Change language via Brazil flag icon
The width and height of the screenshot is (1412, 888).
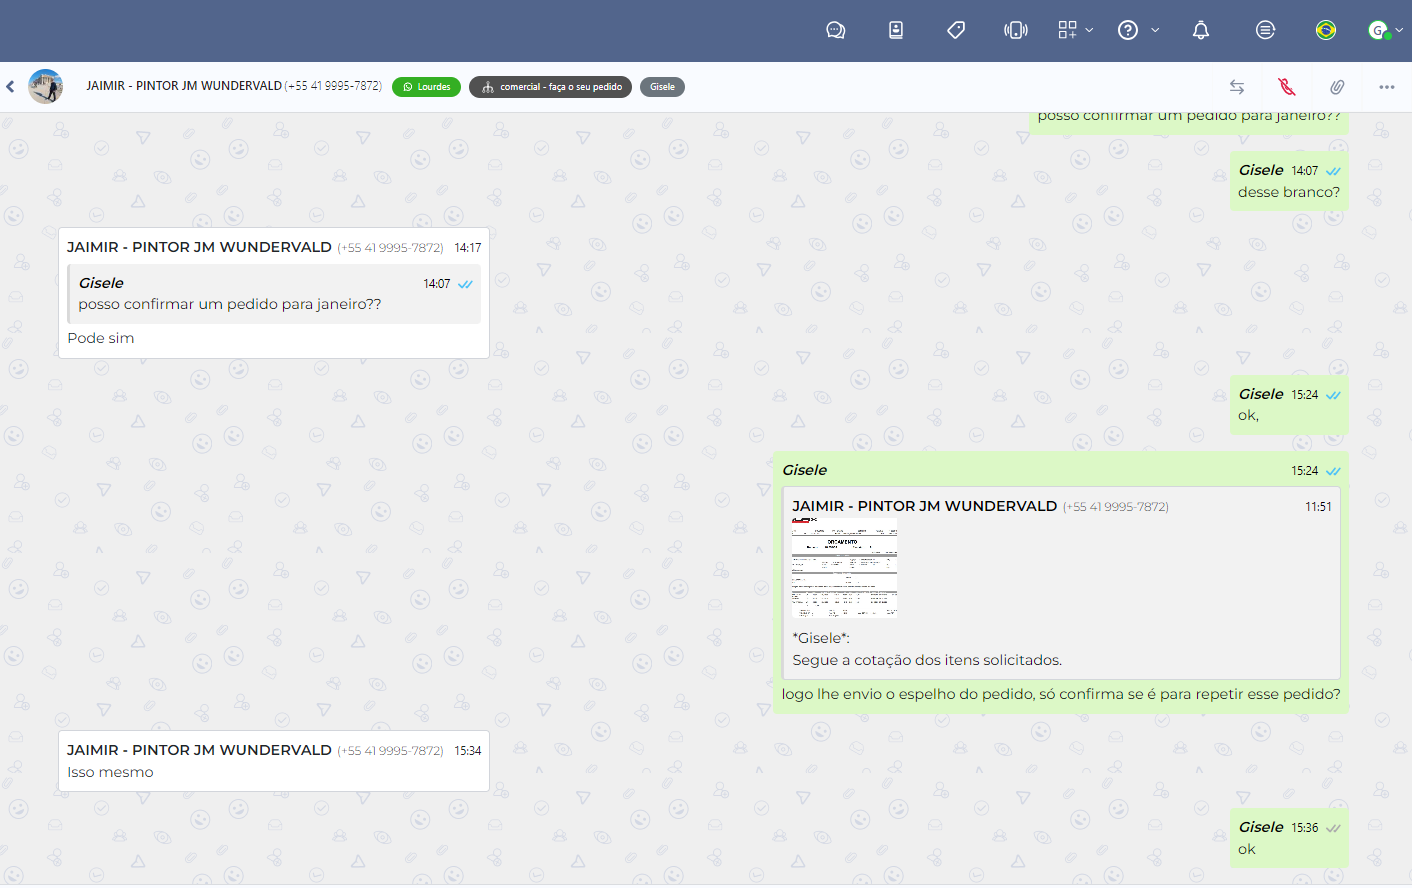pos(1326,30)
